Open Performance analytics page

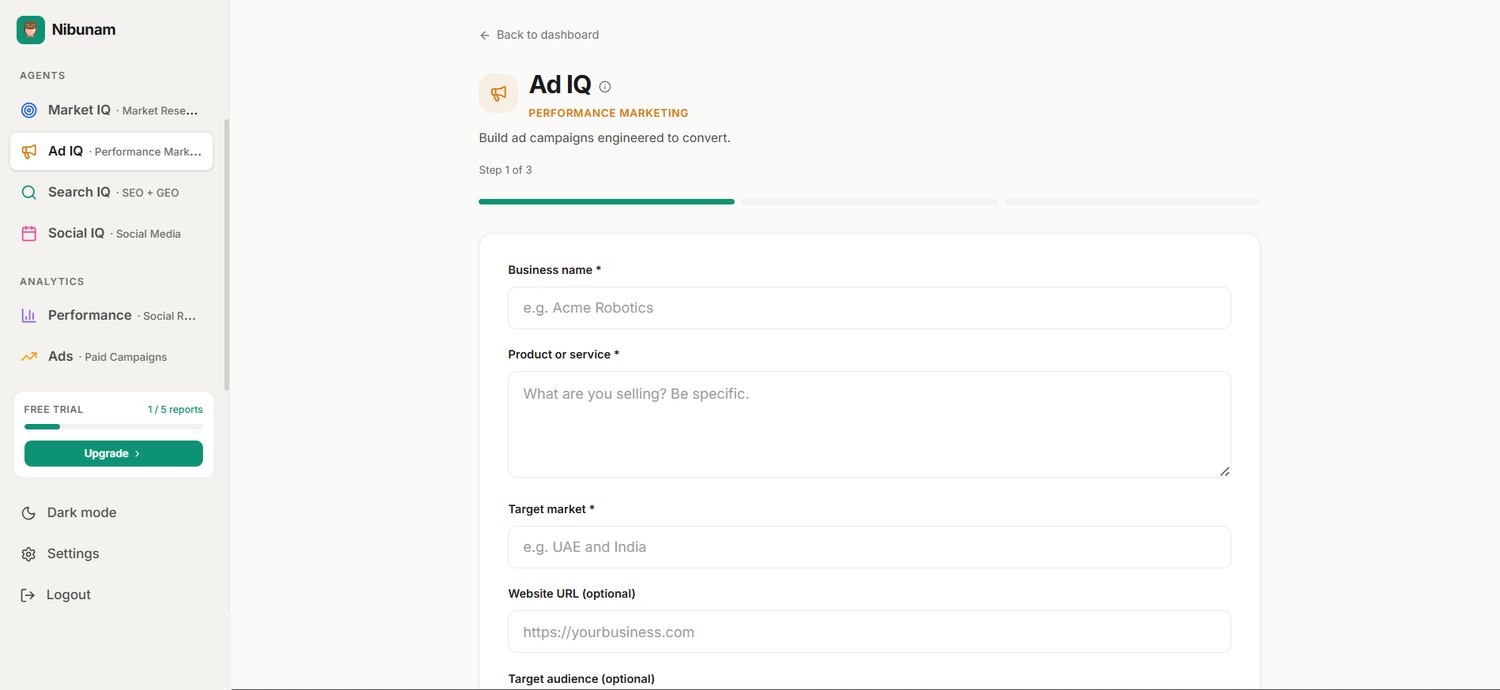pos(111,315)
